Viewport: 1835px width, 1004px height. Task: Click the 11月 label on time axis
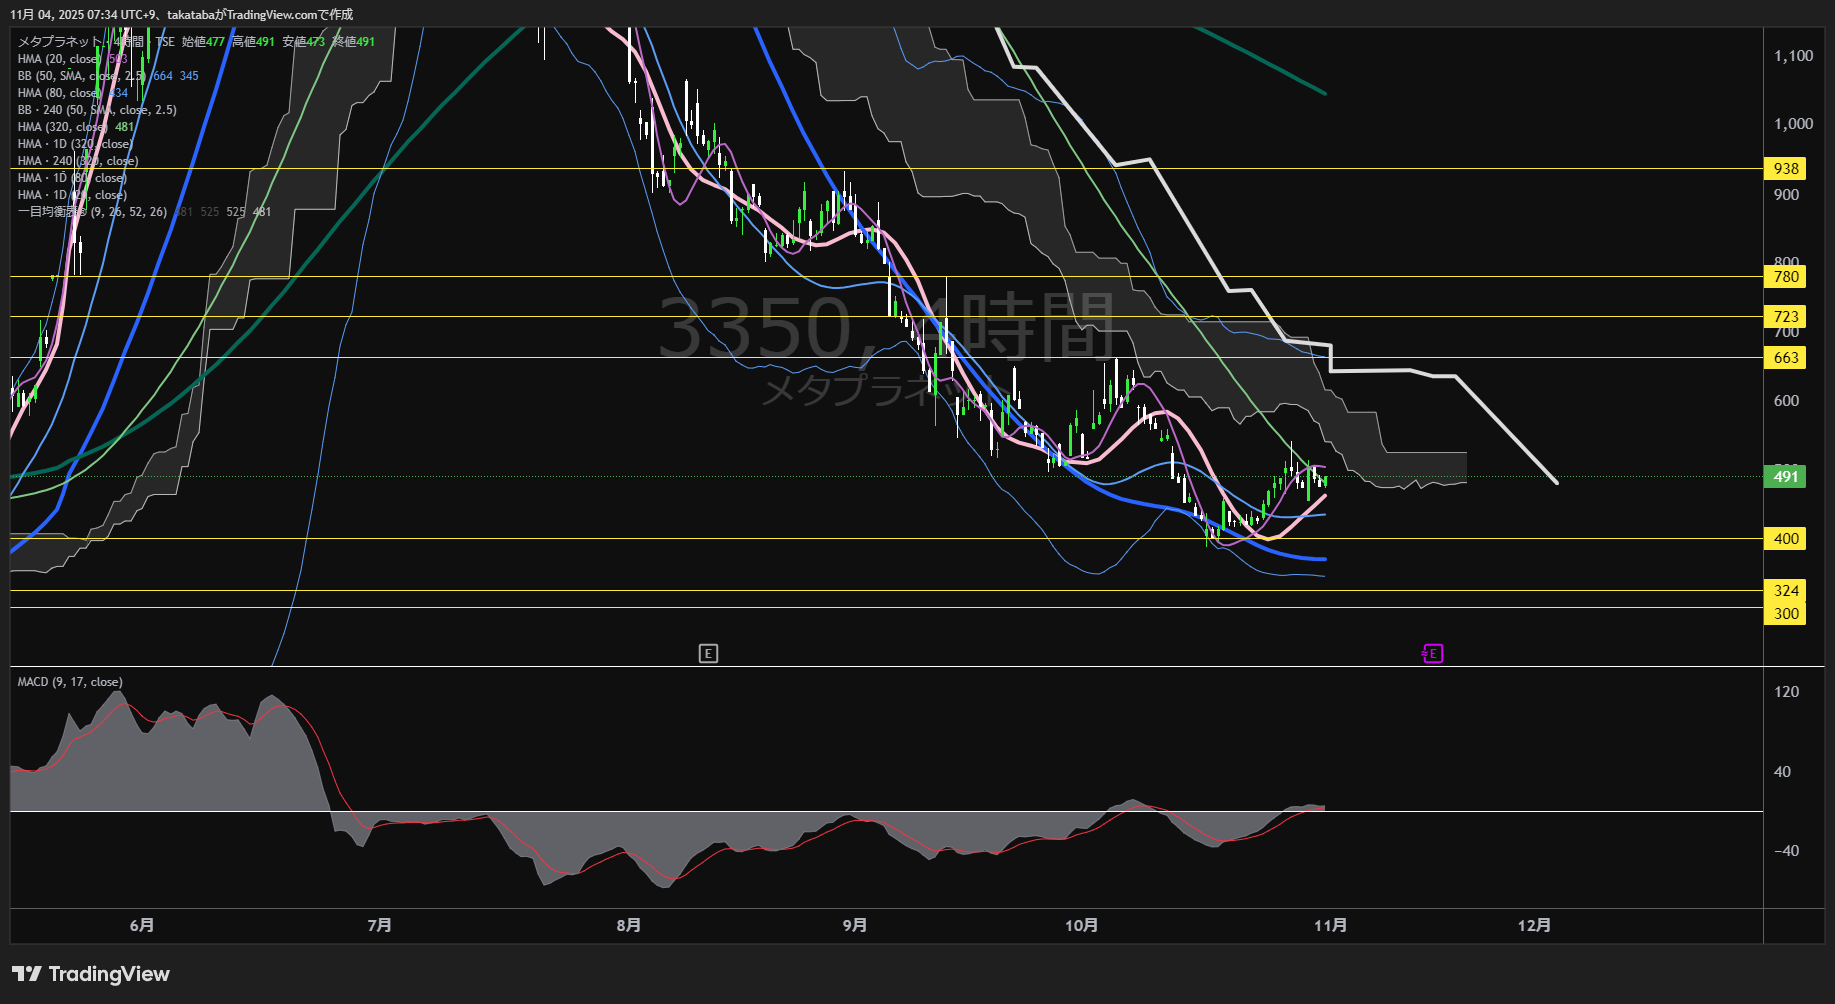pyautogui.click(x=1330, y=926)
